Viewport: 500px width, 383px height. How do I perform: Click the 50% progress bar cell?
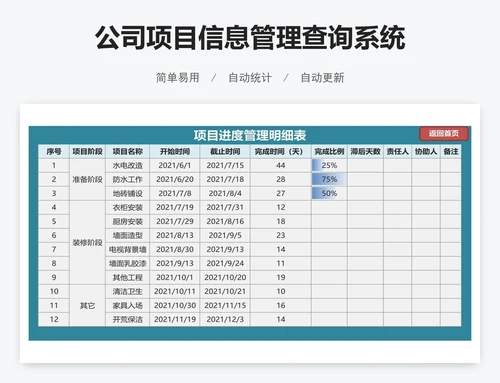tap(329, 193)
